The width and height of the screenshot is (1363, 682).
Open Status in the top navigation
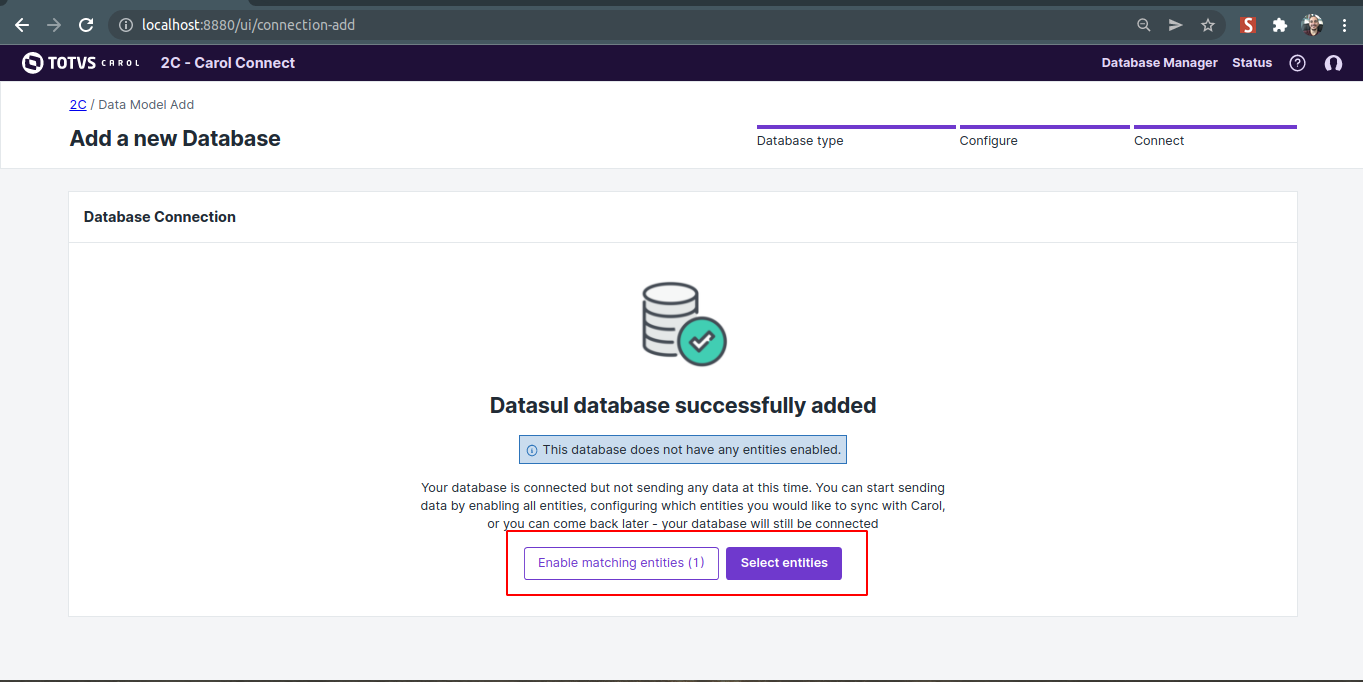[x=1252, y=63]
